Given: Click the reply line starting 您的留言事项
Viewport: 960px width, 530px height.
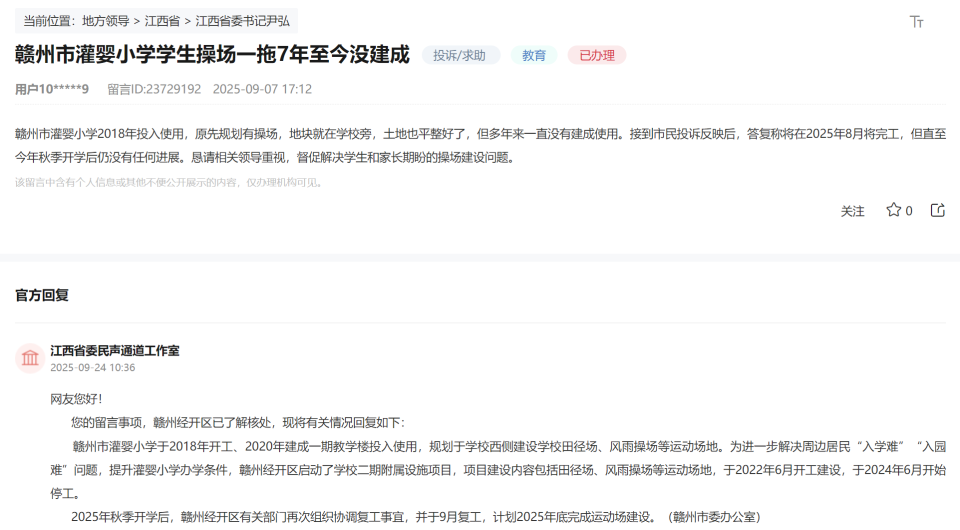Looking at the screenshot, I should 238,423.
